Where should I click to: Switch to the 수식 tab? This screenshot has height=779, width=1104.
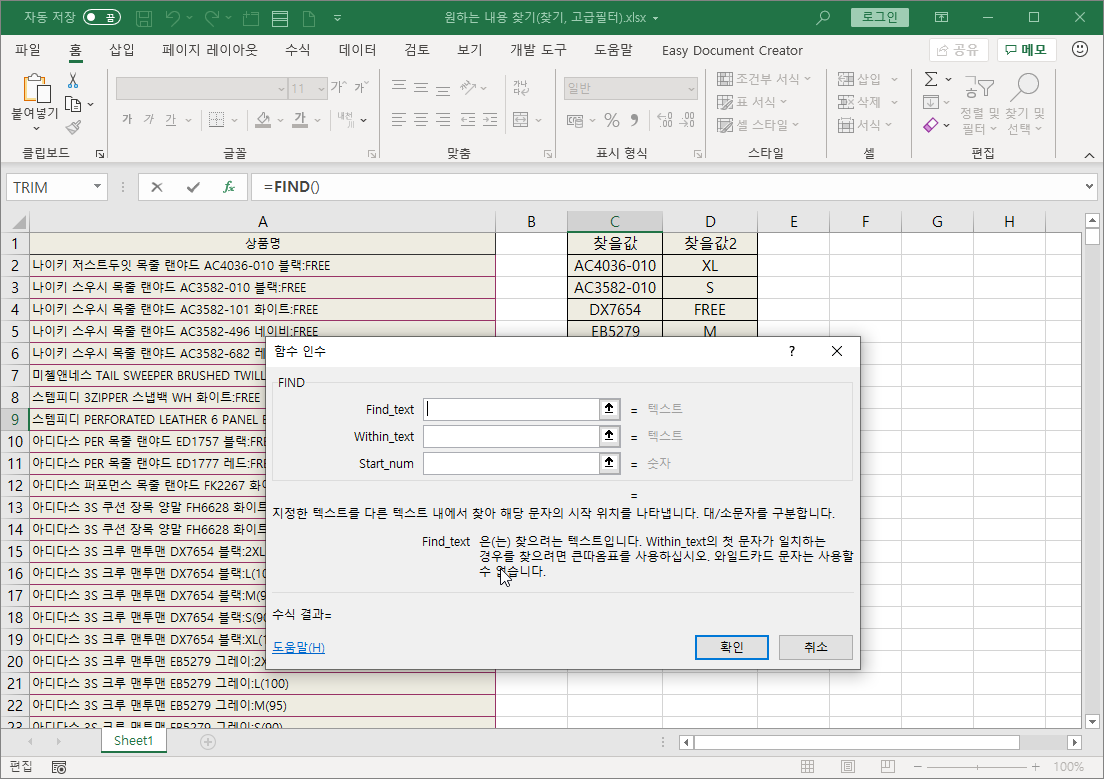pyautogui.click(x=297, y=50)
